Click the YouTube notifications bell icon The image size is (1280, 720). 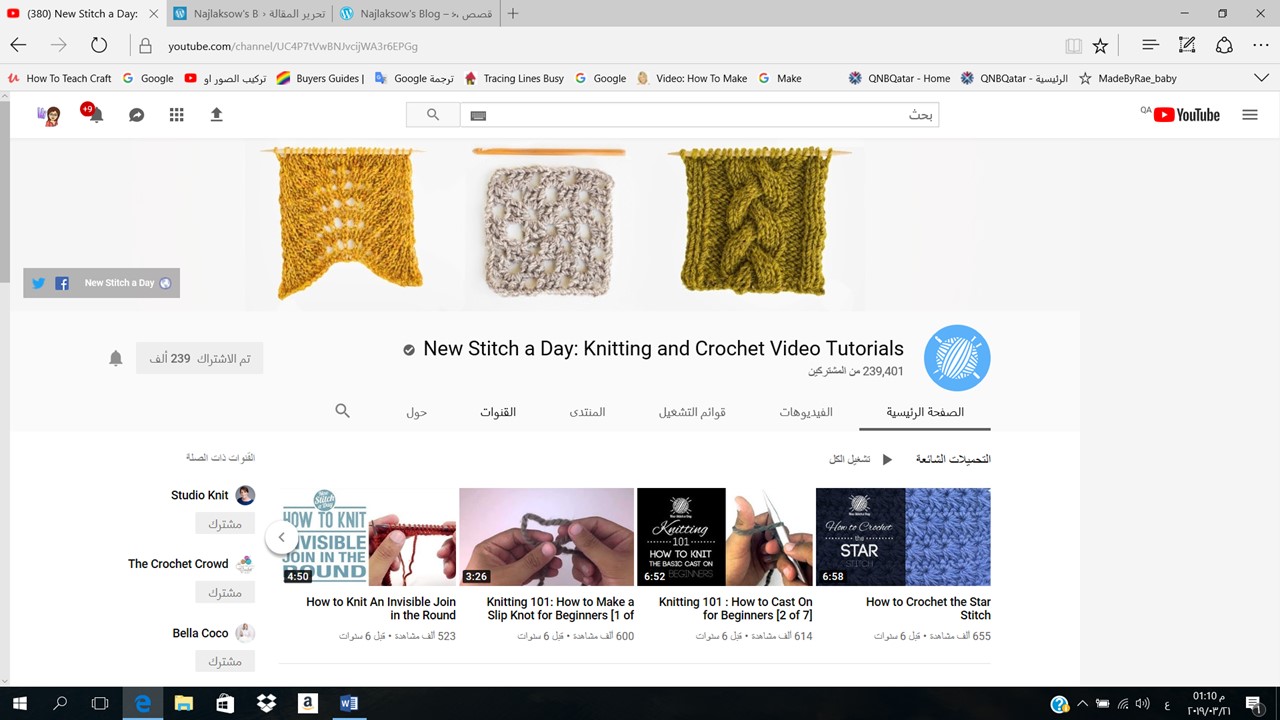tap(96, 115)
